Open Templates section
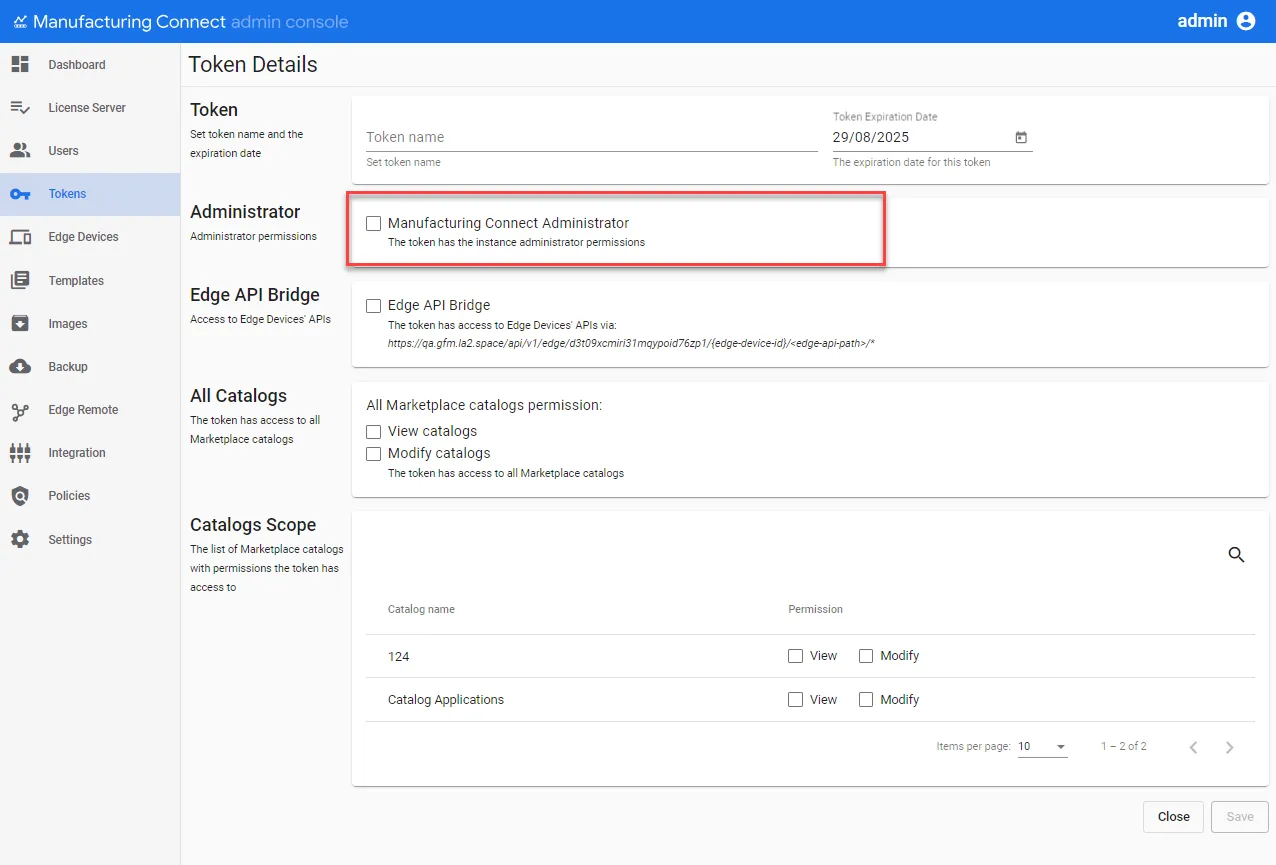Viewport: 1276px width, 865px height. (x=90, y=281)
